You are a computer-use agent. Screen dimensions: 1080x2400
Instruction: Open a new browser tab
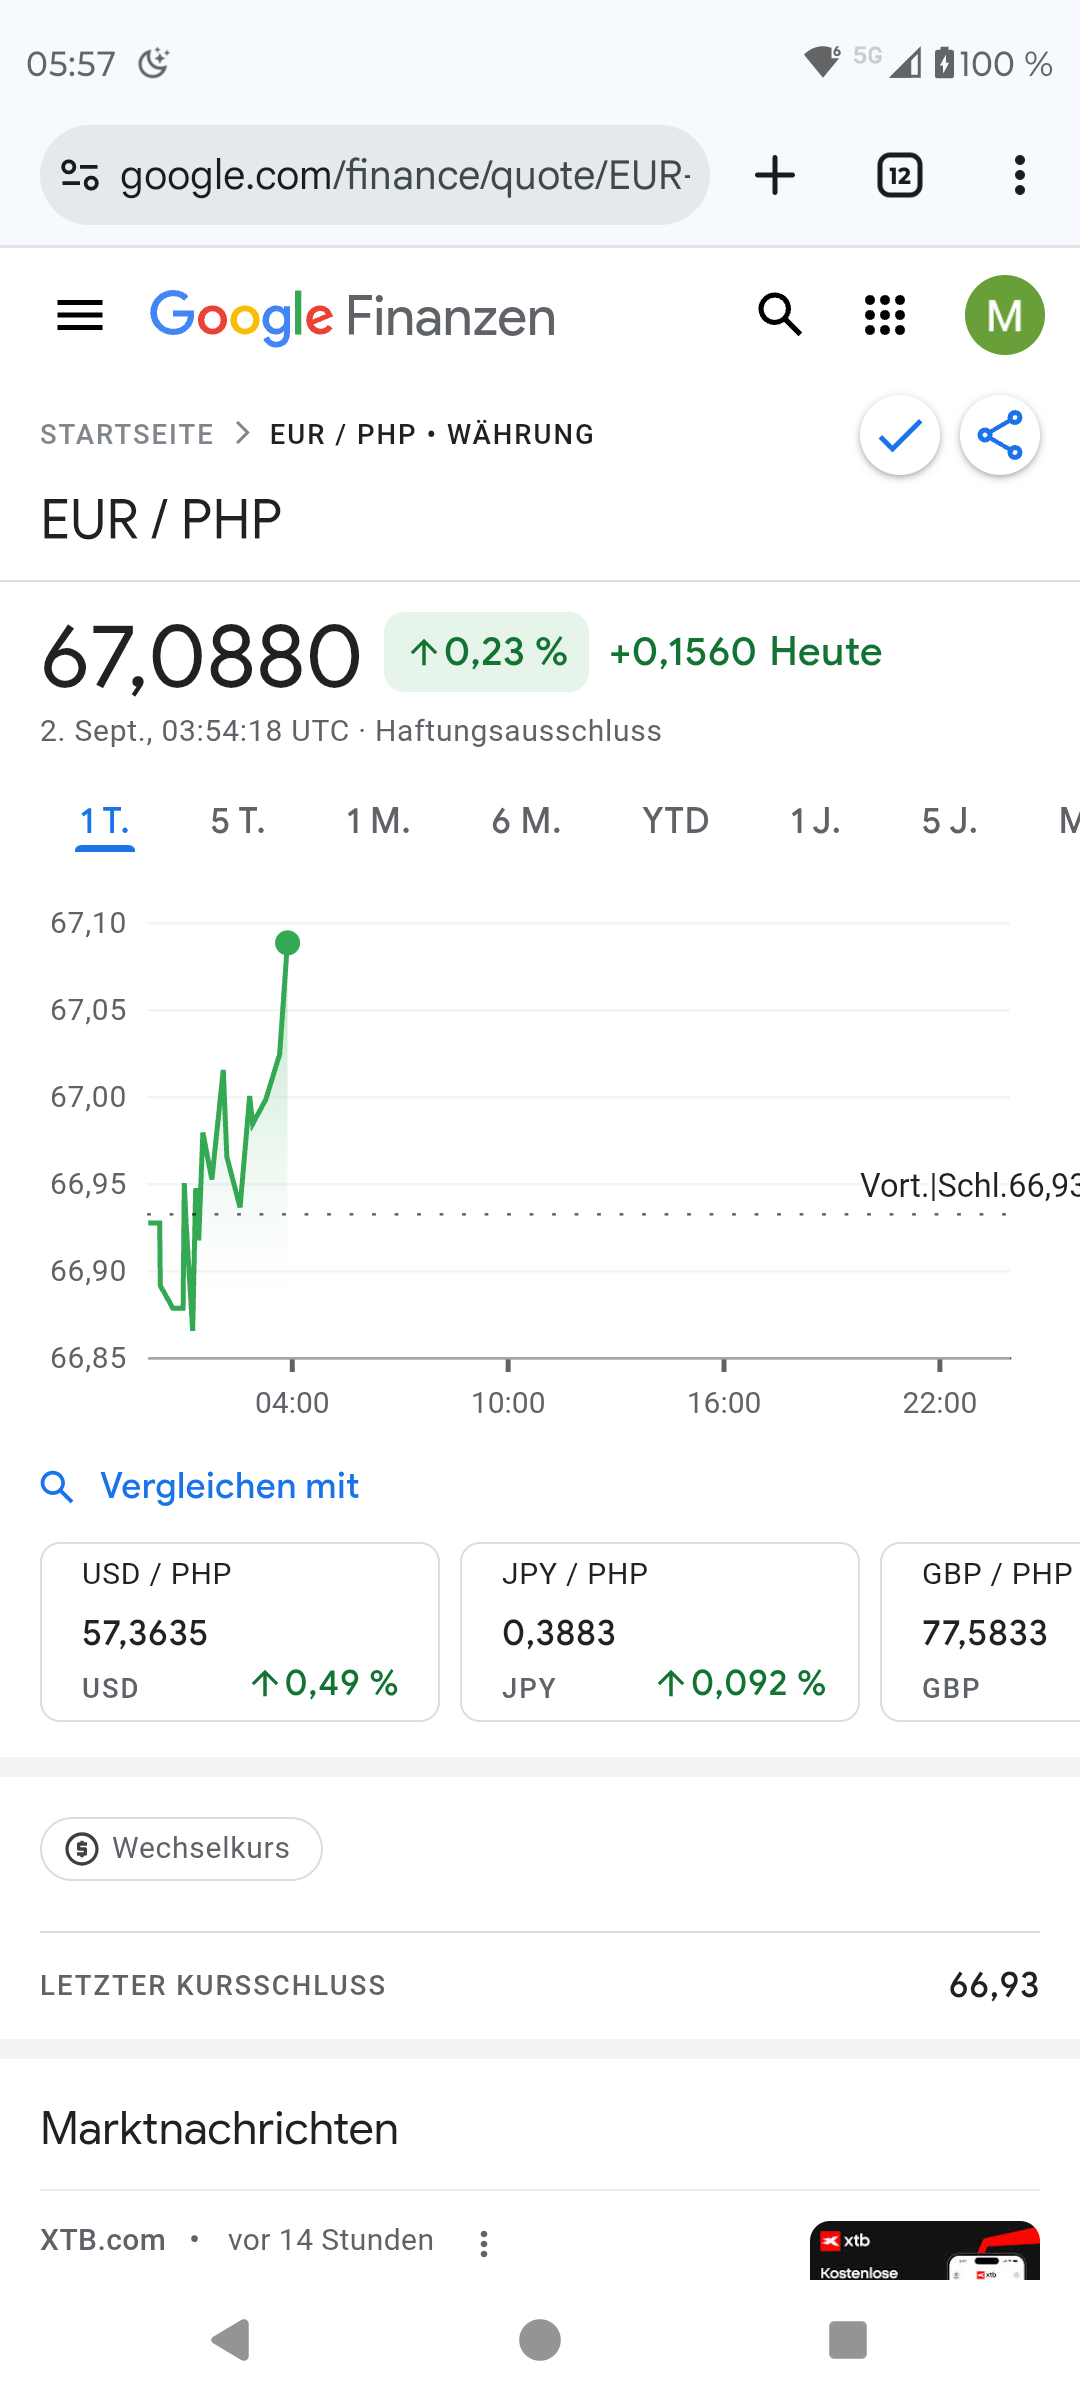[775, 176]
